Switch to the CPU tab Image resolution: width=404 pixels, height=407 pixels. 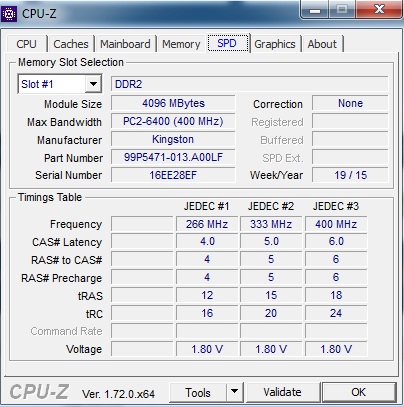[x=26, y=44]
